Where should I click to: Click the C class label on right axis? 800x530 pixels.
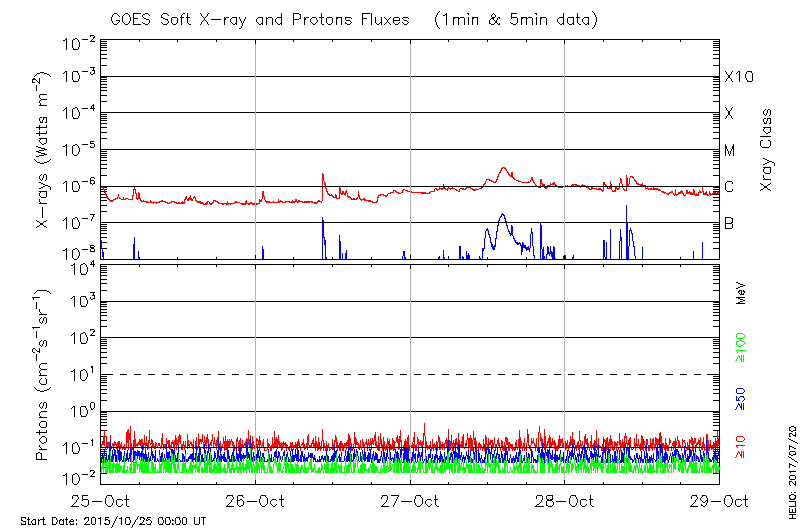[729, 187]
